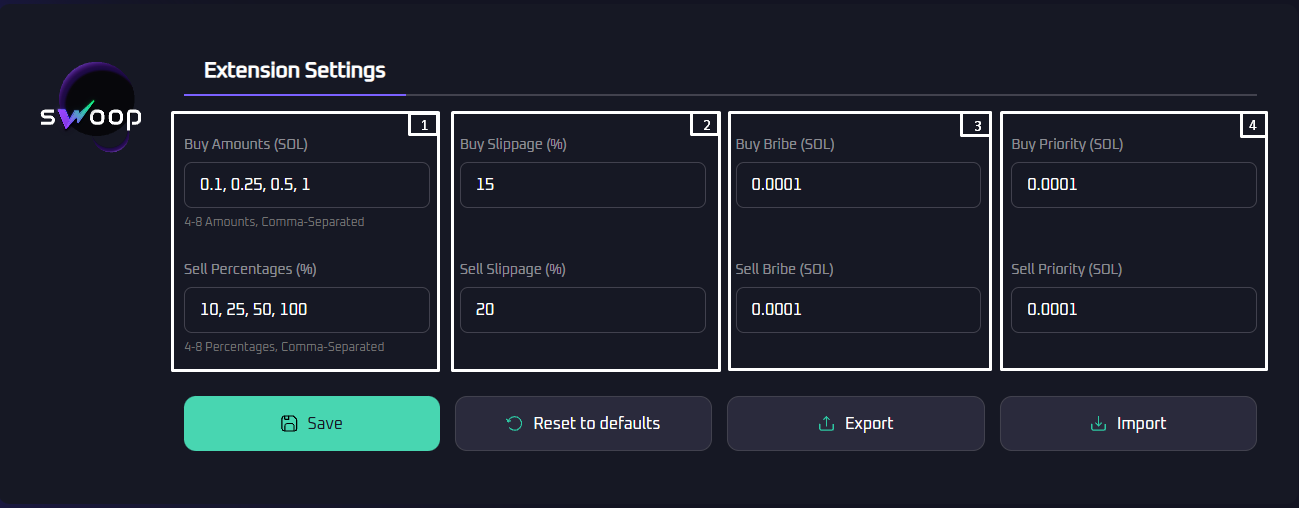Click the Import download arrow icon

coord(1098,423)
